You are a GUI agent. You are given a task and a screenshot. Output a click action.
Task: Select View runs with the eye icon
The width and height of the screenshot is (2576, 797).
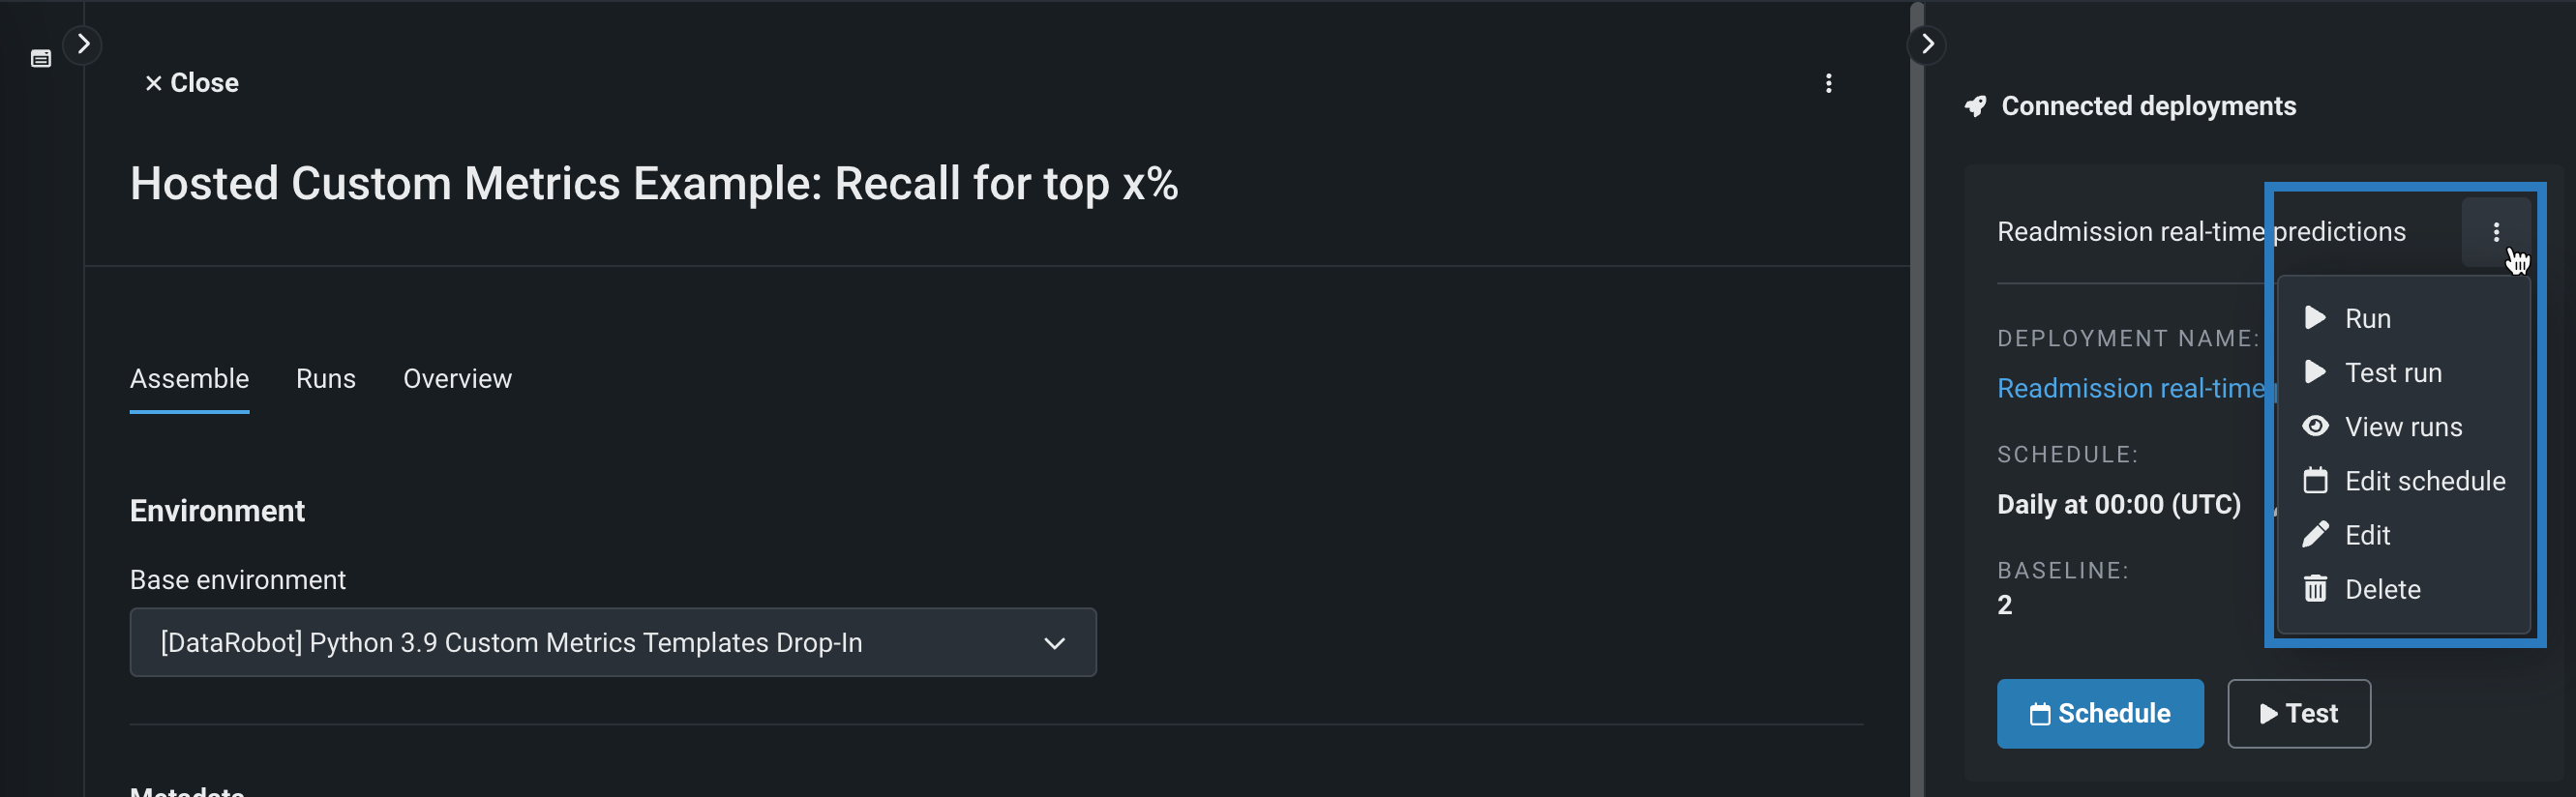coord(2401,427)
